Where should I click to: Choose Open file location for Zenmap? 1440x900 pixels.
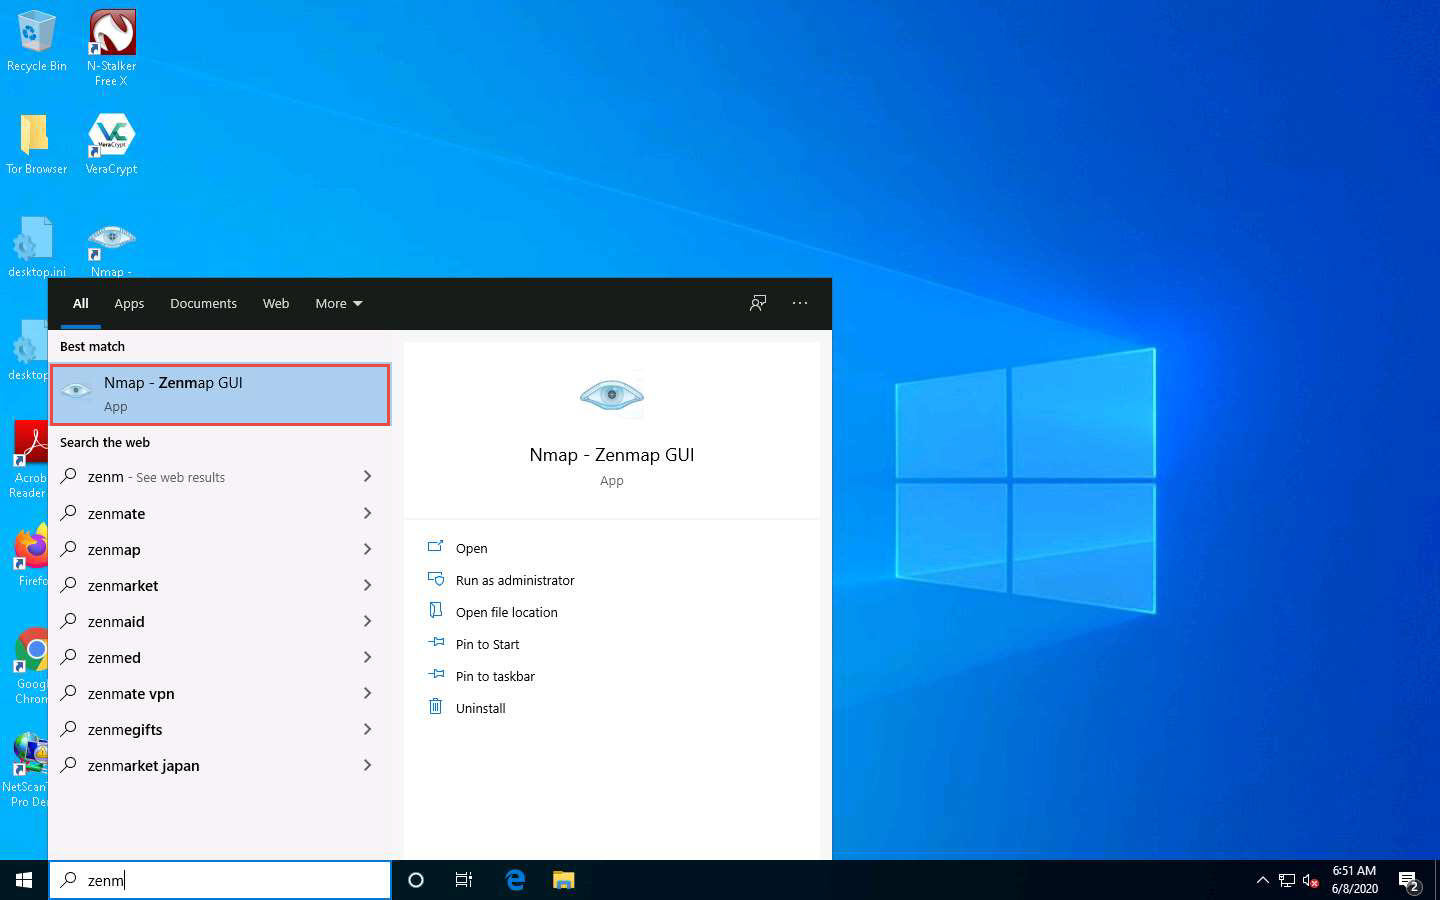click(x=507, y=612)
